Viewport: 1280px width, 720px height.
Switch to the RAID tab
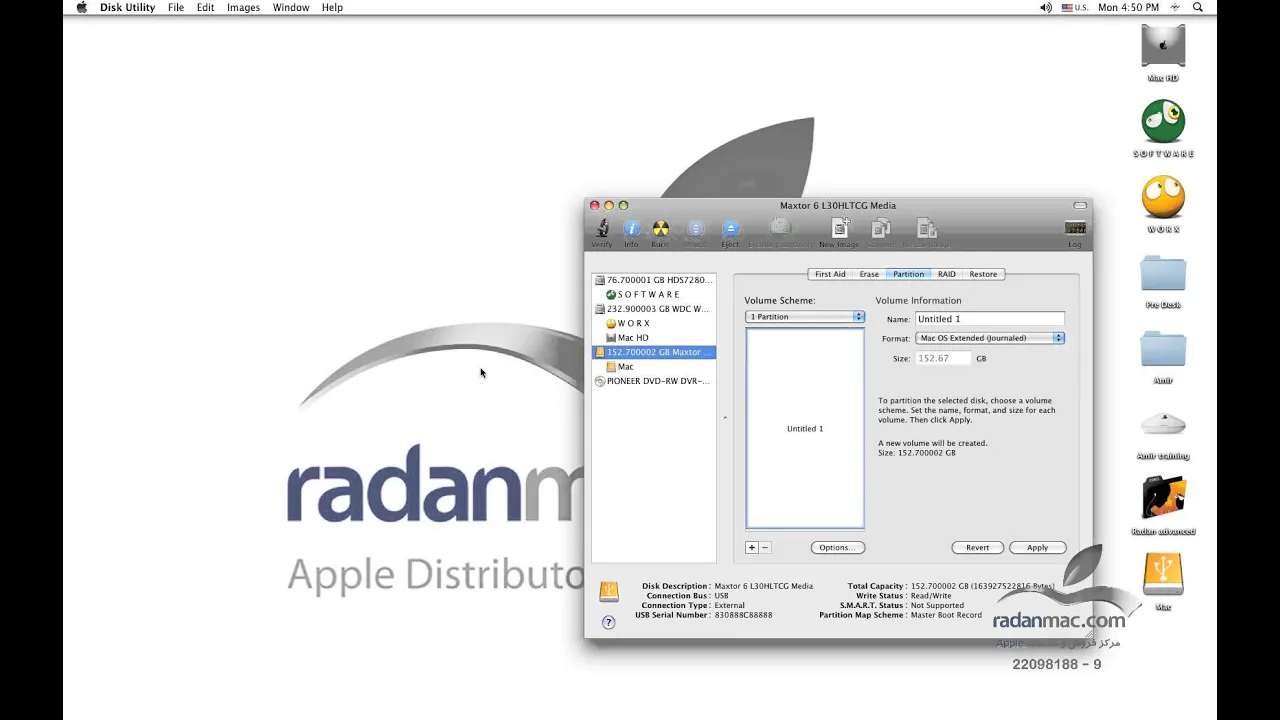click(946, 274)
